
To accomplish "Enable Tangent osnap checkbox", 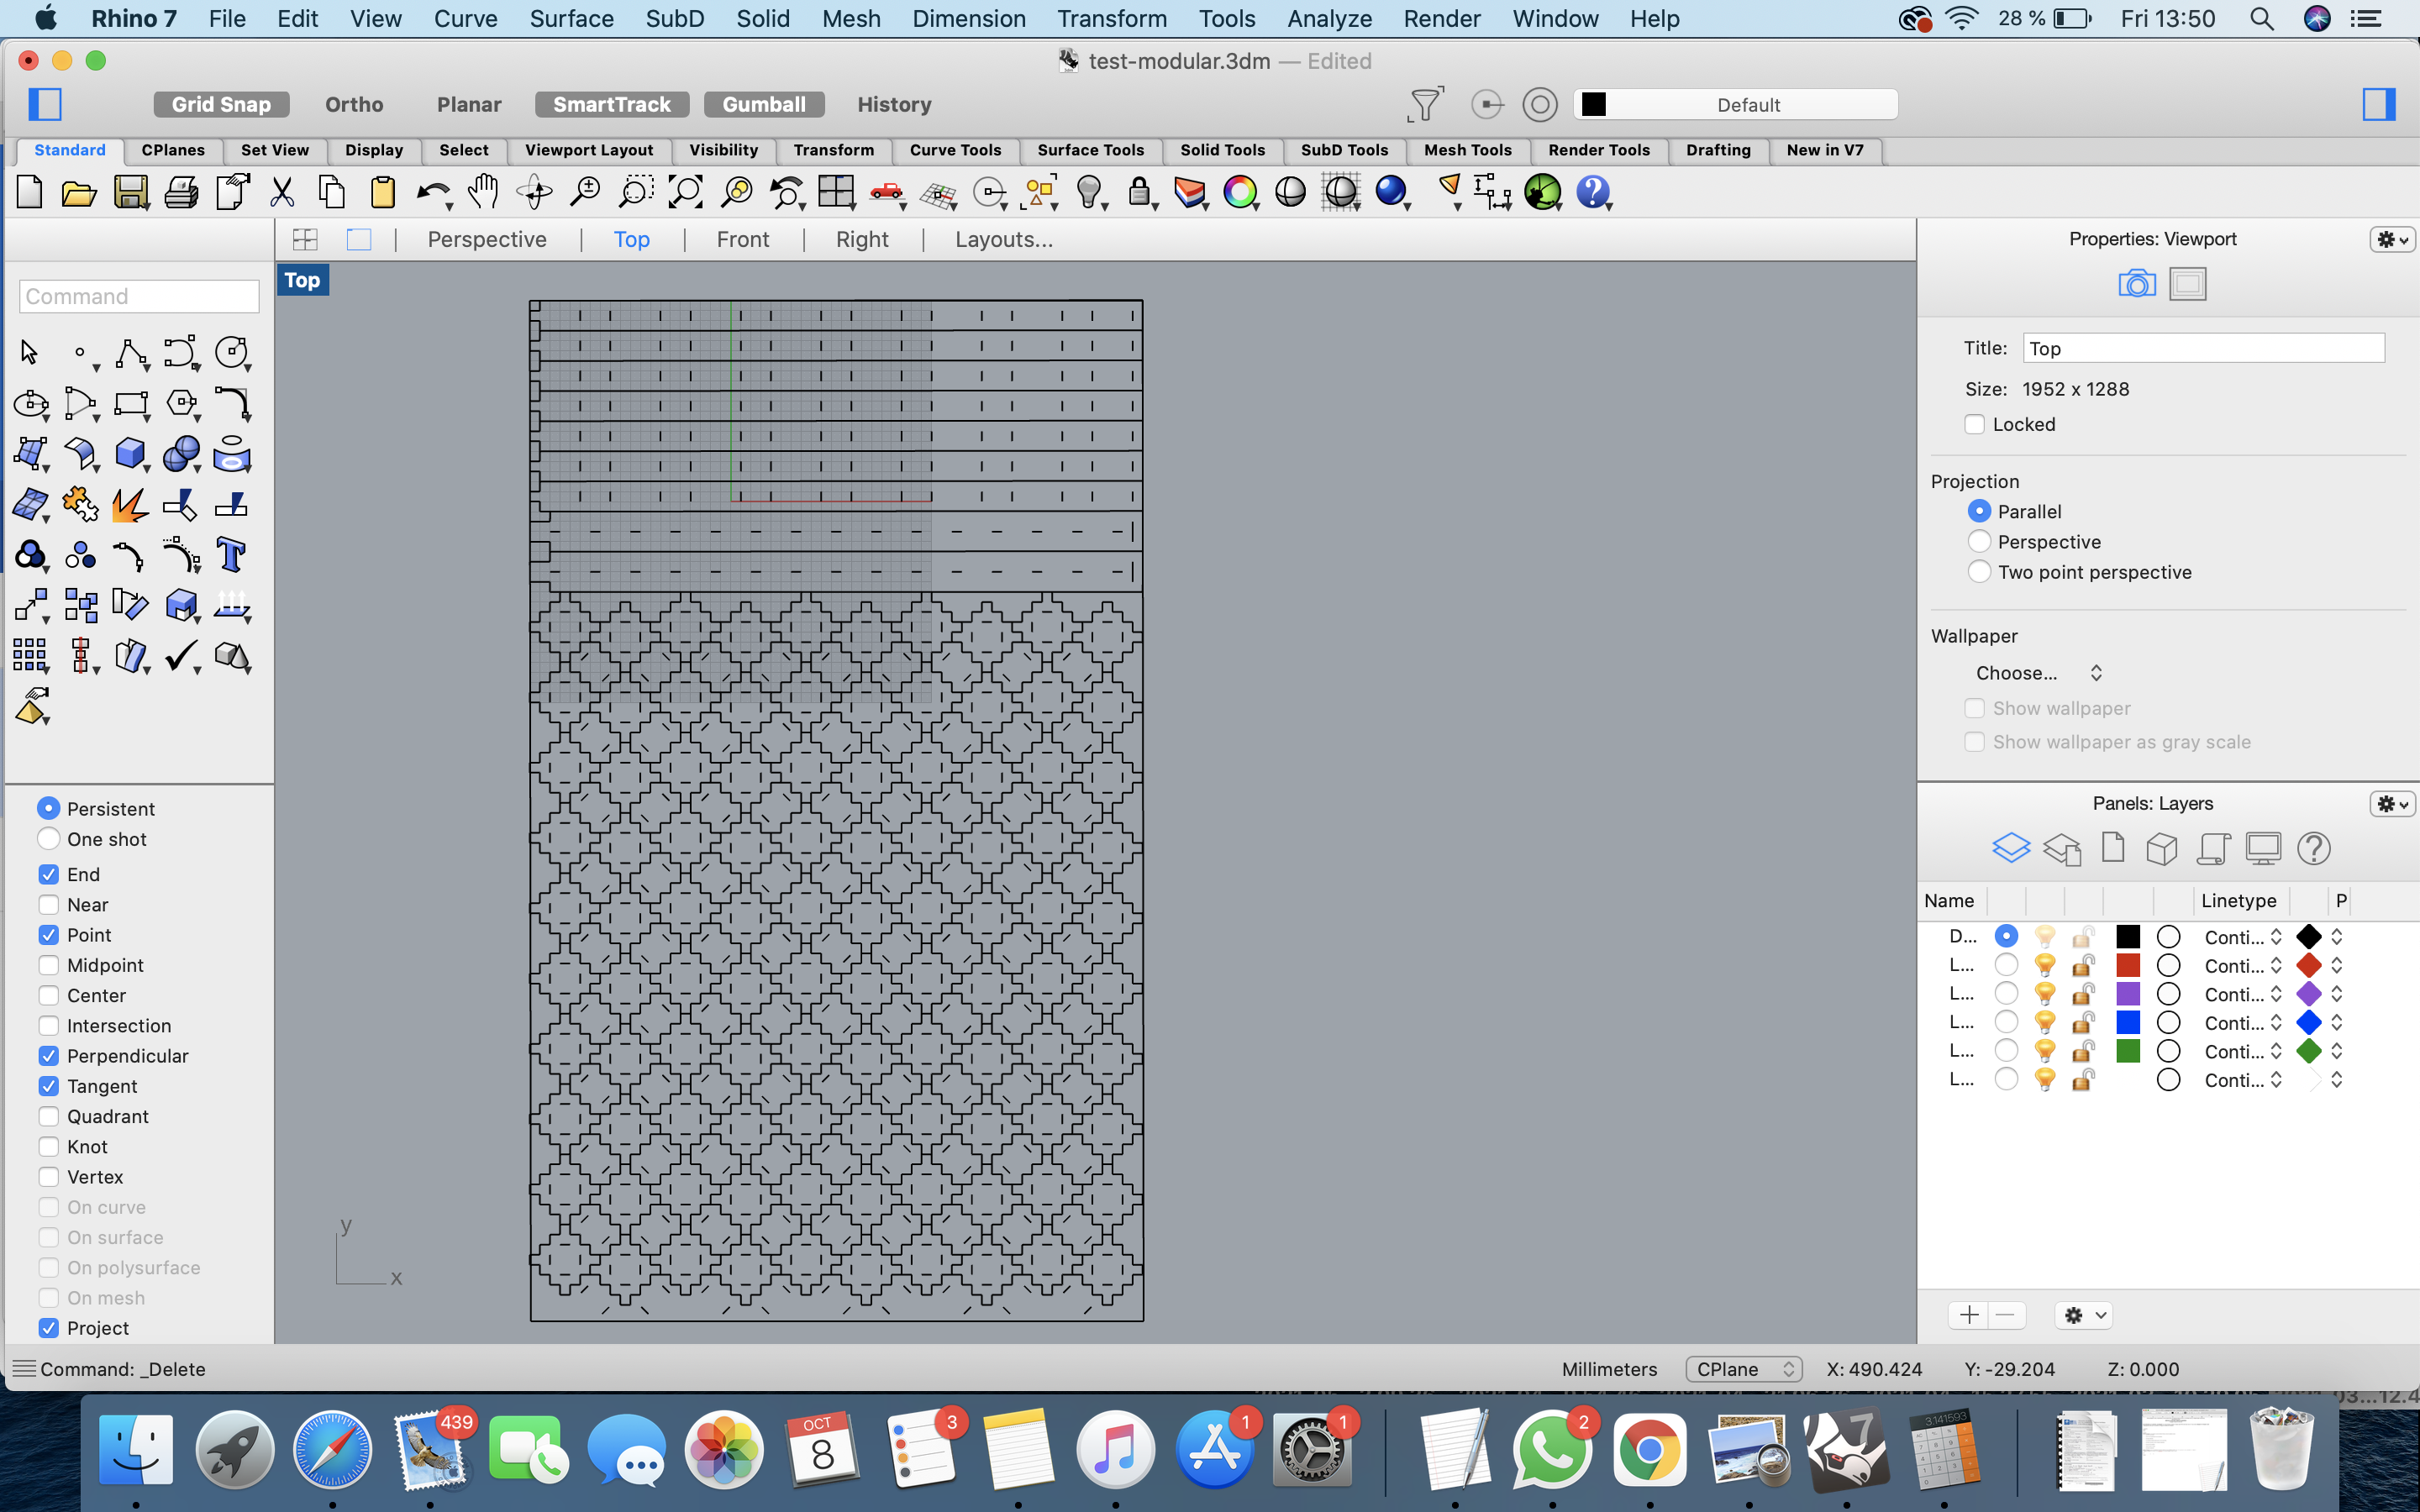I will tap(47, 1085).
